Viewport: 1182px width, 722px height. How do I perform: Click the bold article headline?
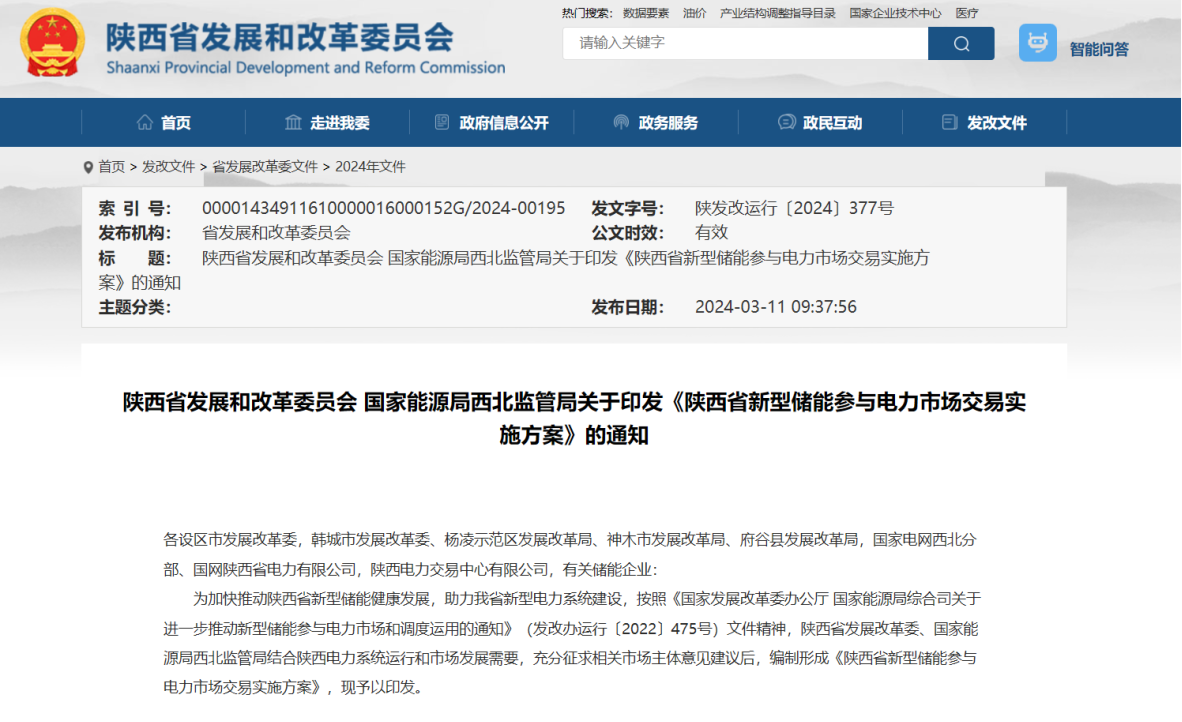574,418
